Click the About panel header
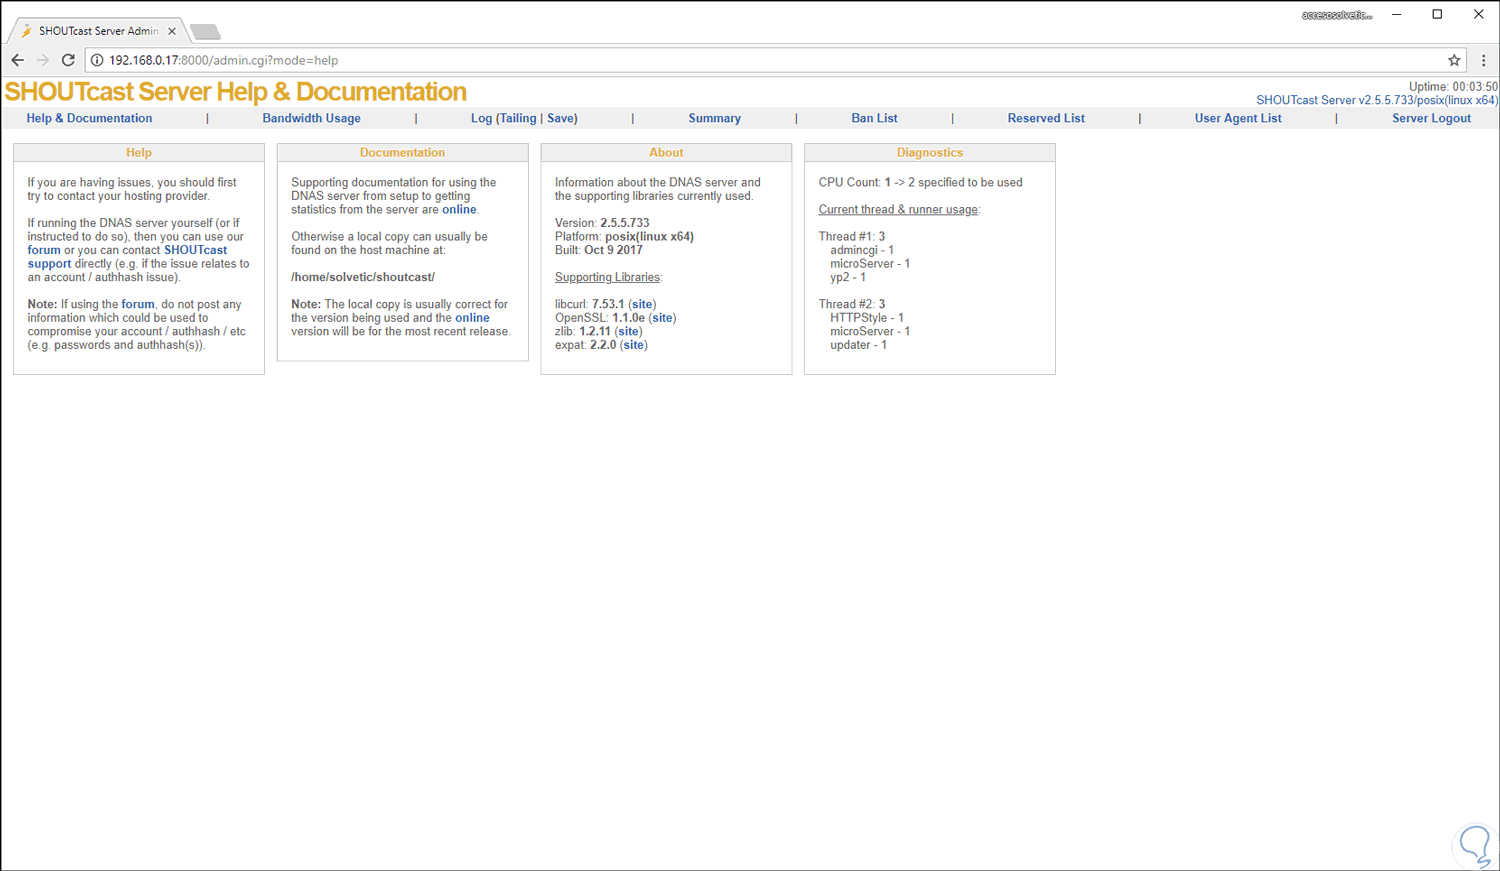 click(x=666, y=153)
